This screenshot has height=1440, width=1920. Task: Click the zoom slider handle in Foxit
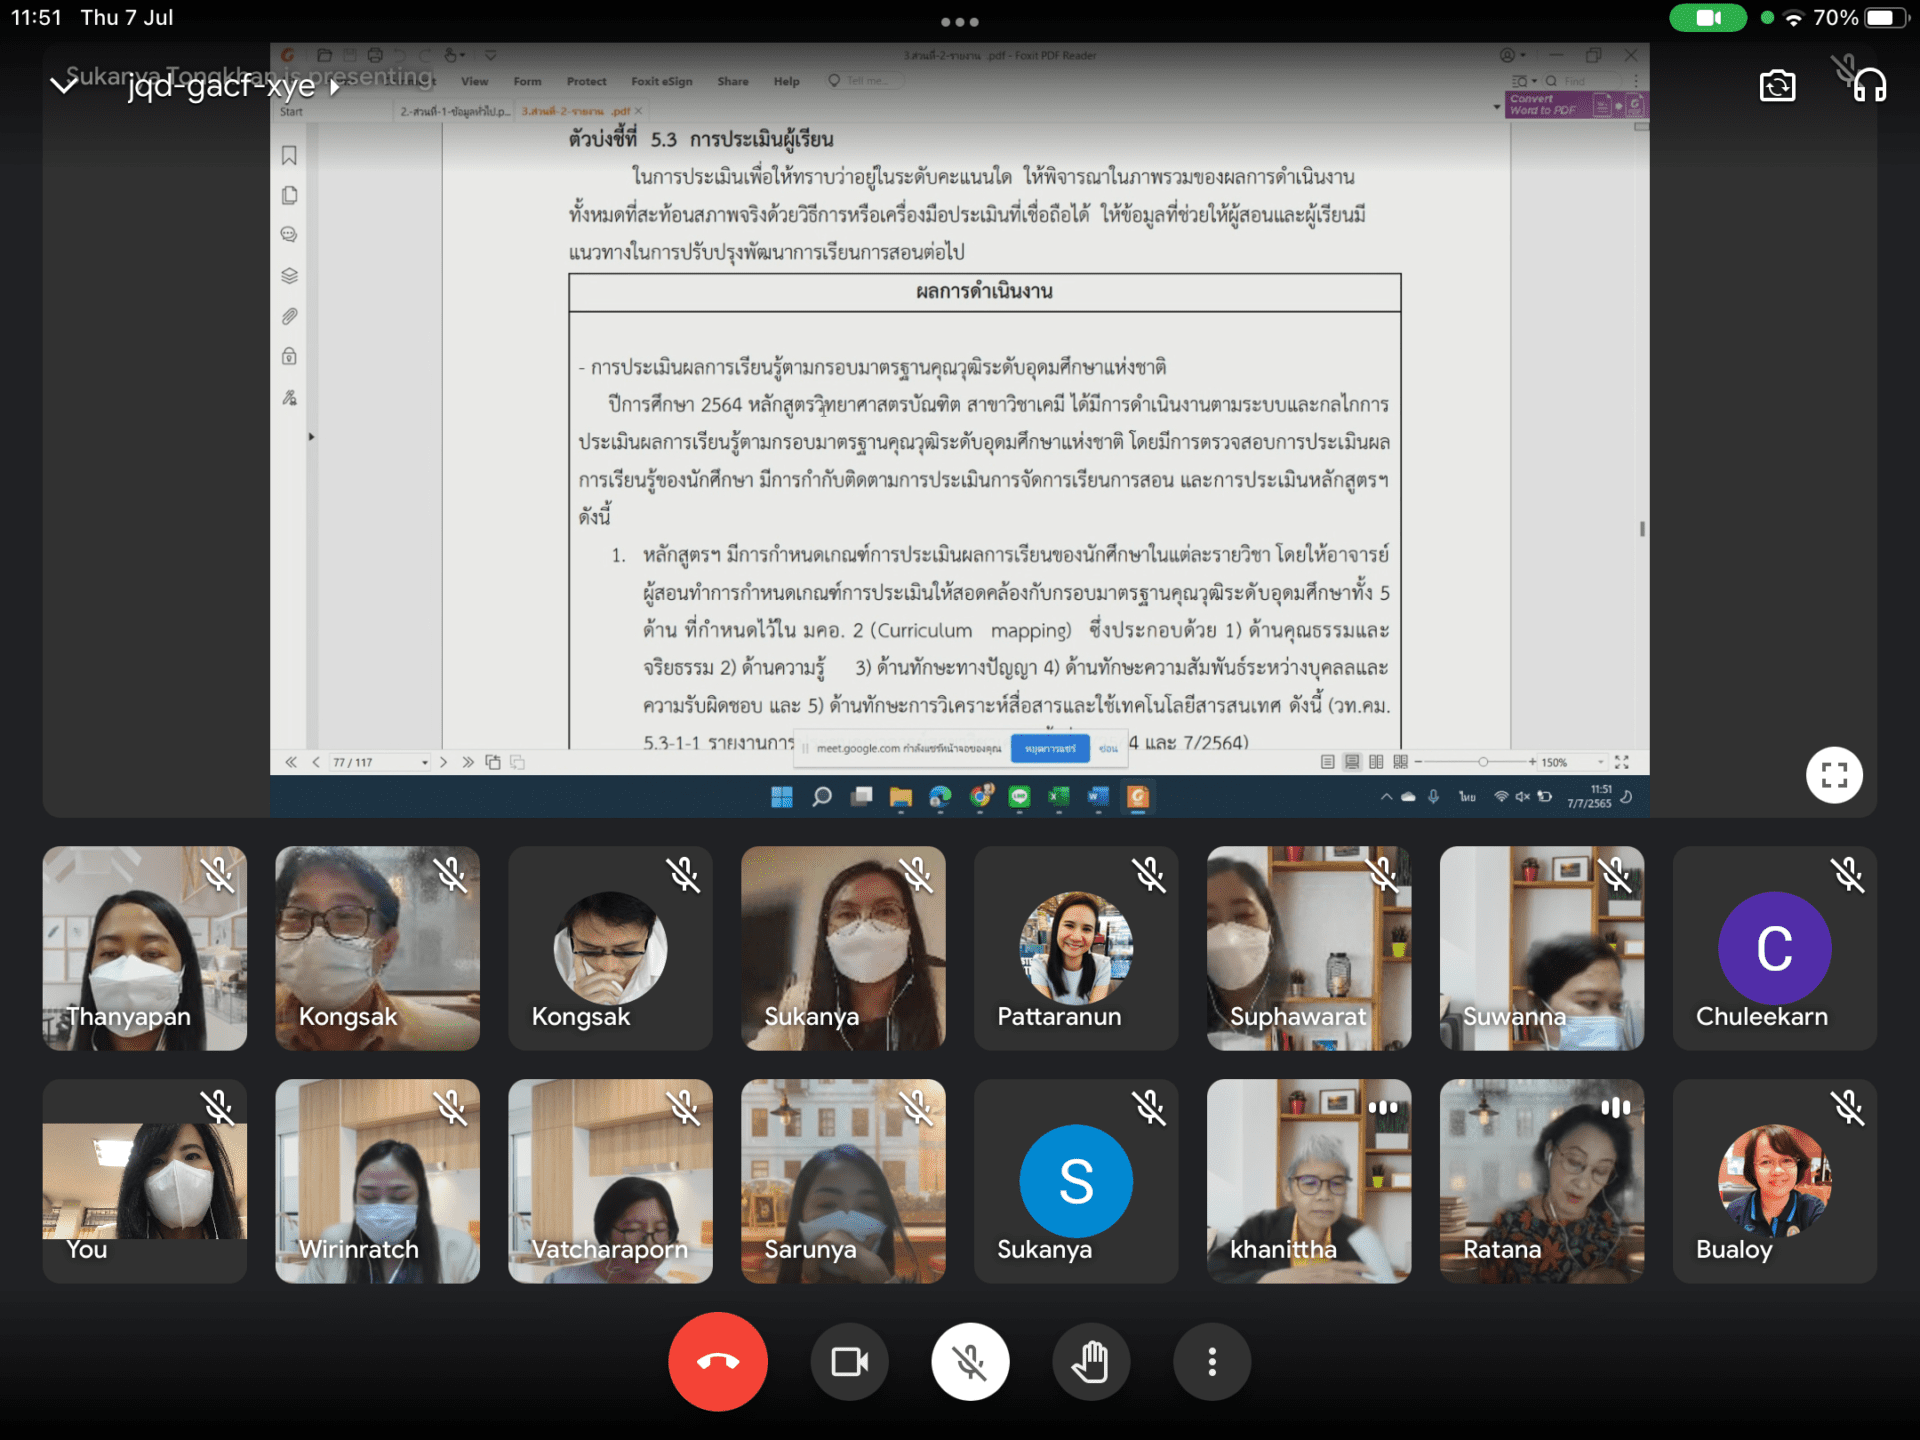point(1483,762)
